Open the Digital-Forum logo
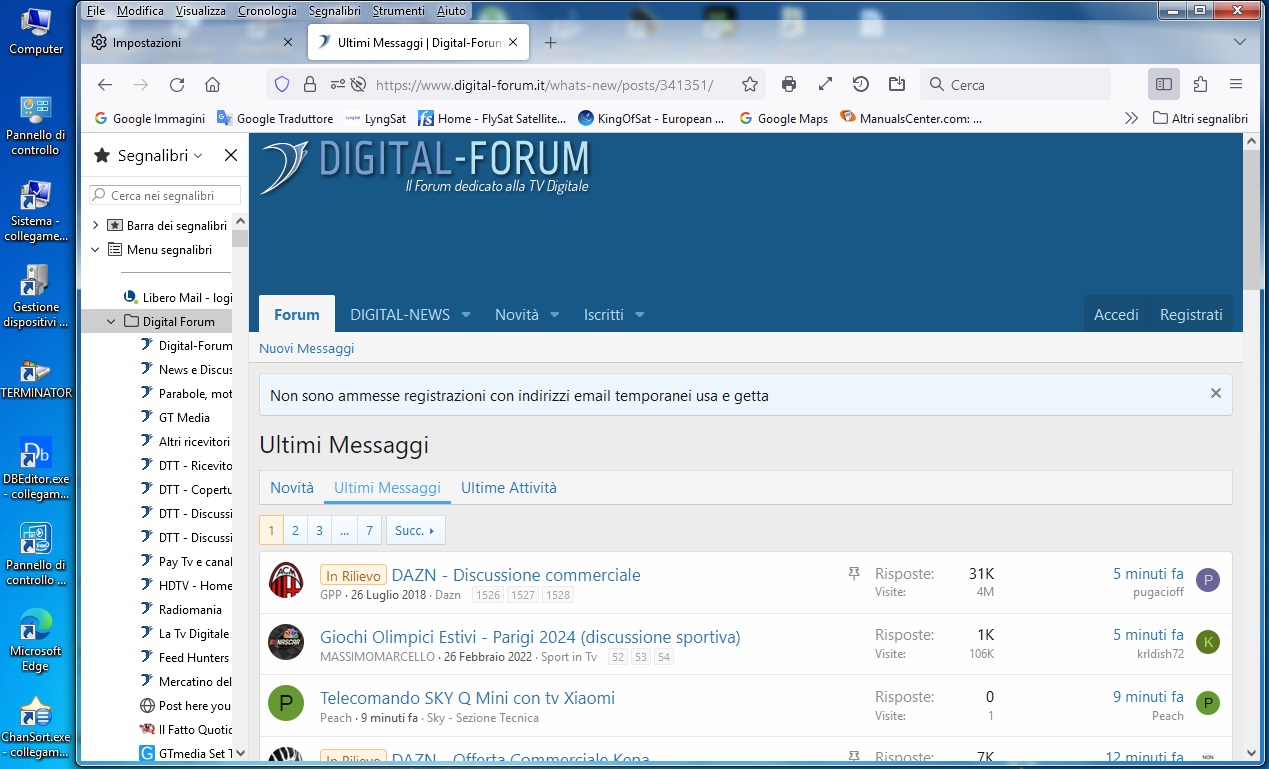 click(425, 167)
